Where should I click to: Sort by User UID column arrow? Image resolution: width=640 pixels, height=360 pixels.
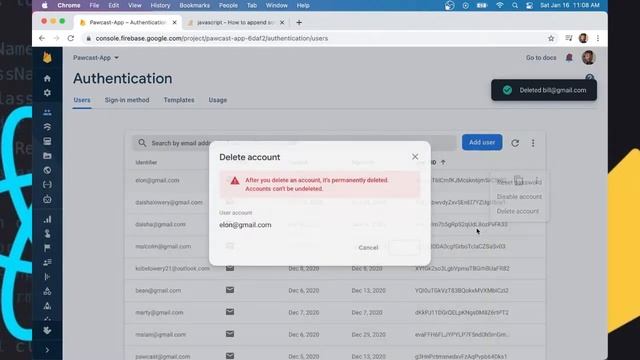(x=443, y=162)
